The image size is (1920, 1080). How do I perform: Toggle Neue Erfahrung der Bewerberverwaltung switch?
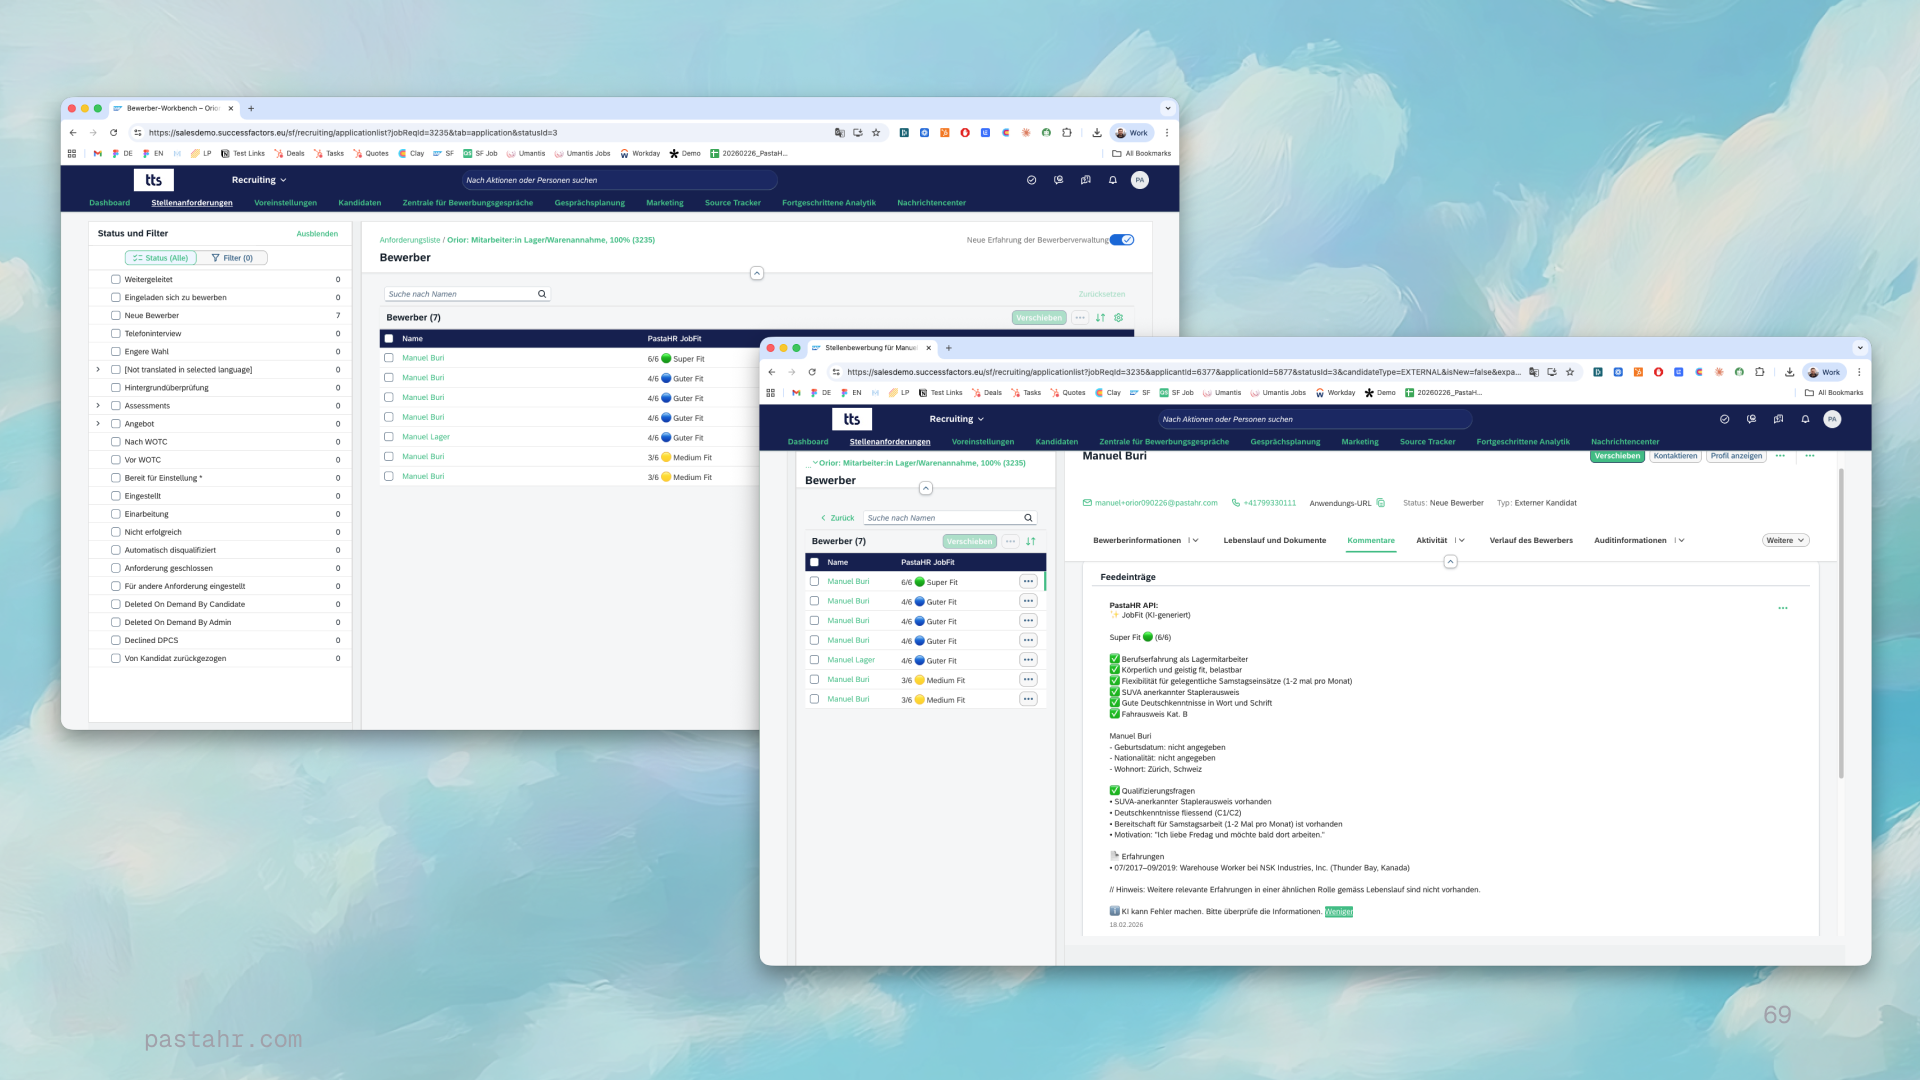(x=1122, y=240)
